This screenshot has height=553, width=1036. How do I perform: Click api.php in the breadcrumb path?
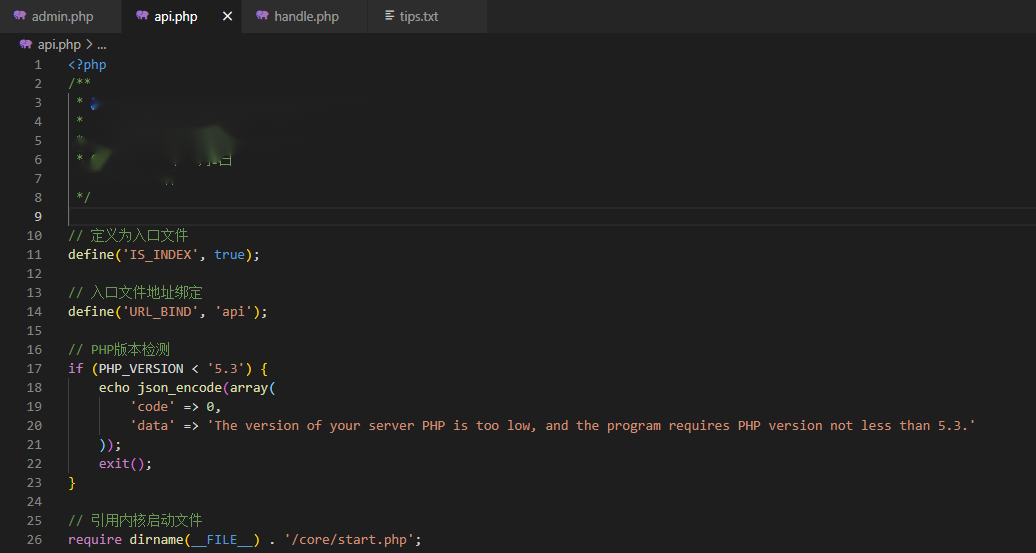click(x=59, y=45)
